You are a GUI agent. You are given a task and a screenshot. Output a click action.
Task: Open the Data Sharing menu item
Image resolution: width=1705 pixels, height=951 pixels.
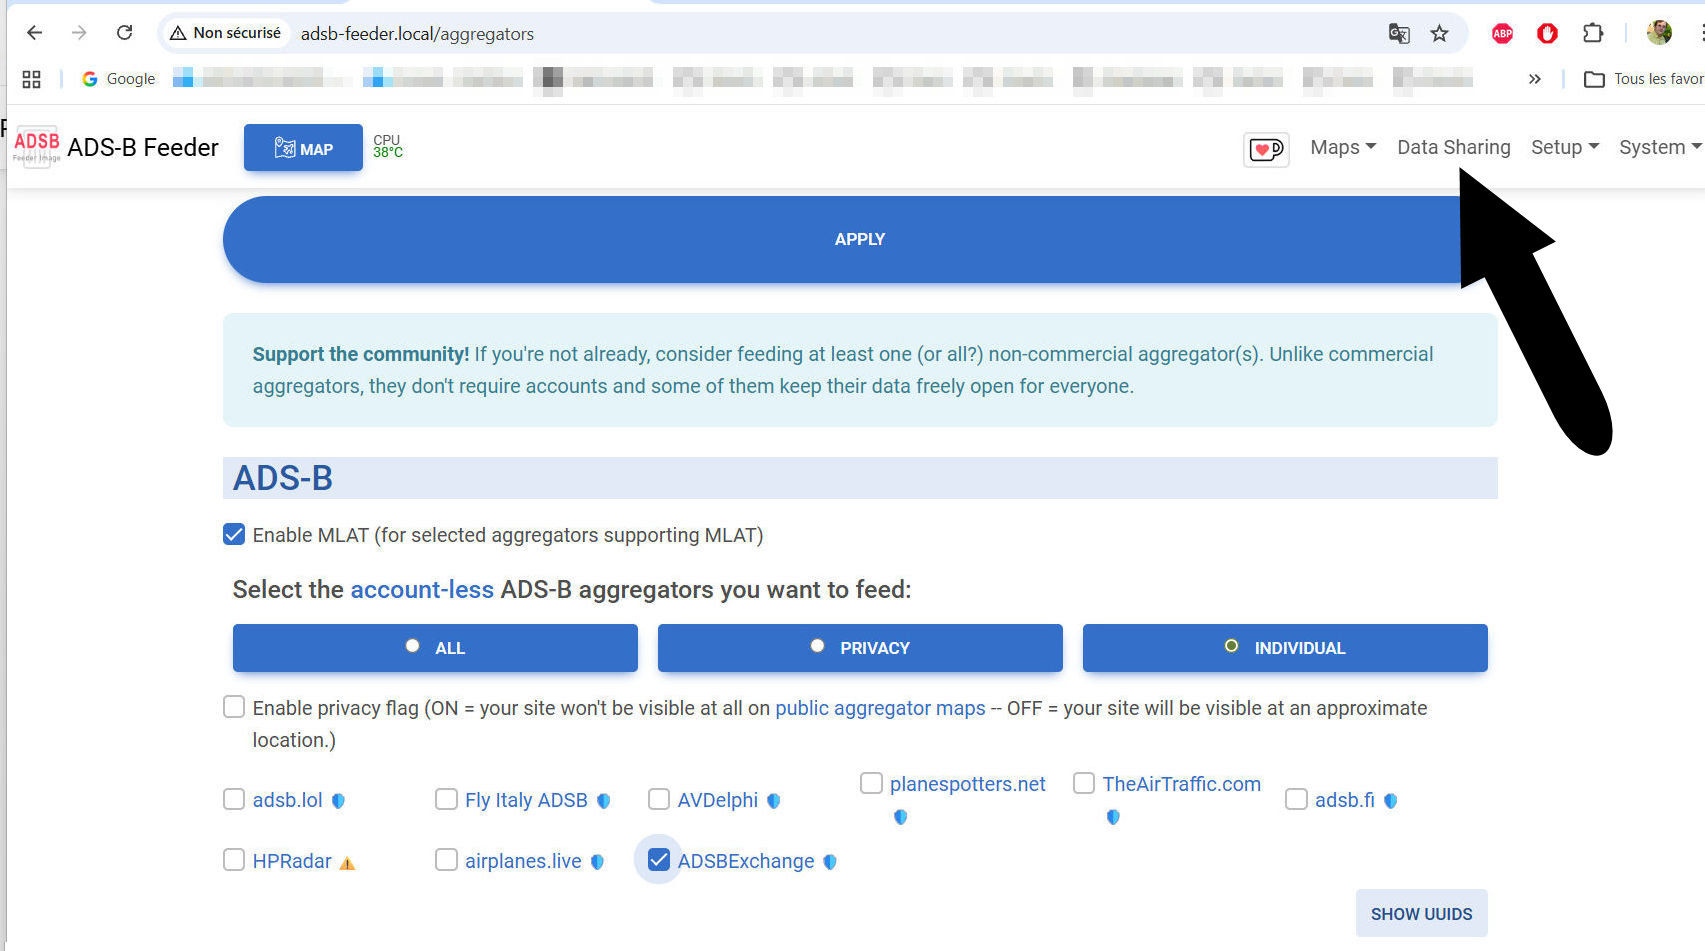1453,147
